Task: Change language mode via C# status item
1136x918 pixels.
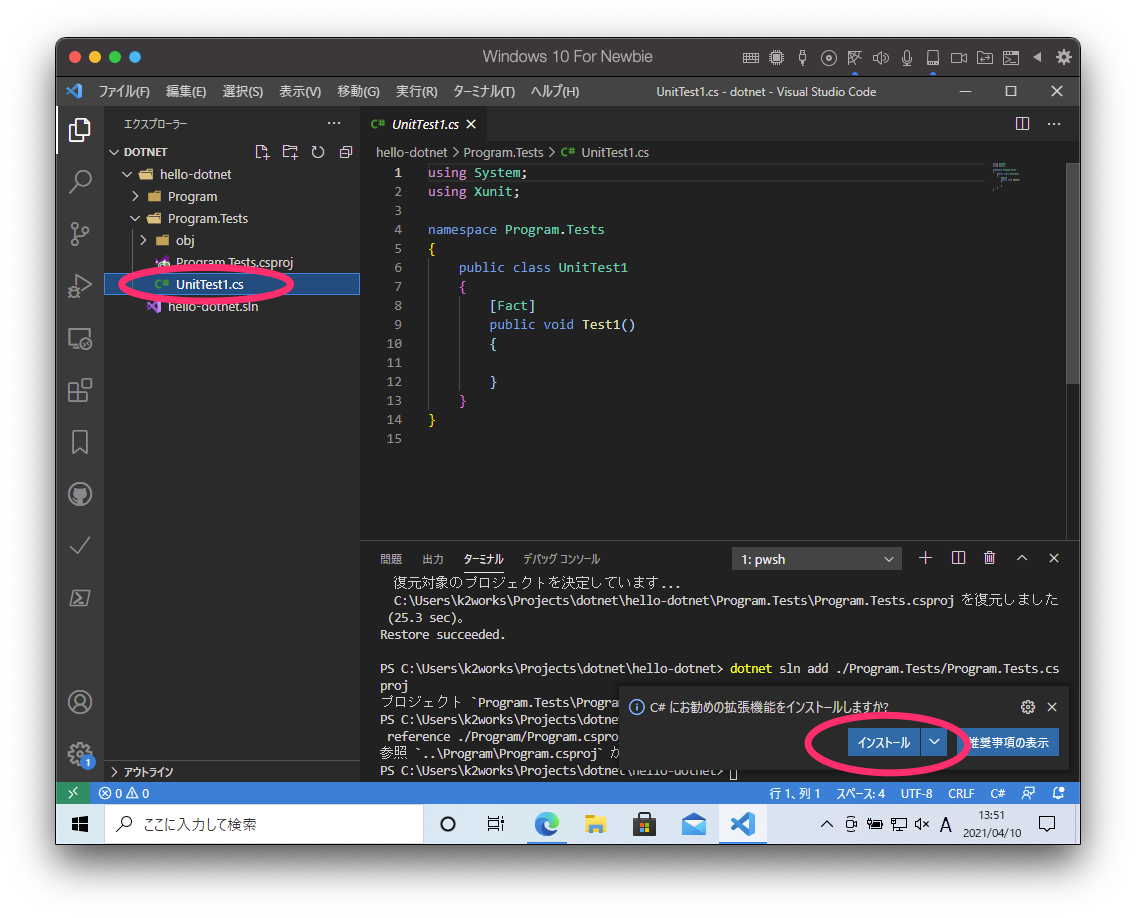Action: coord(998,793)
